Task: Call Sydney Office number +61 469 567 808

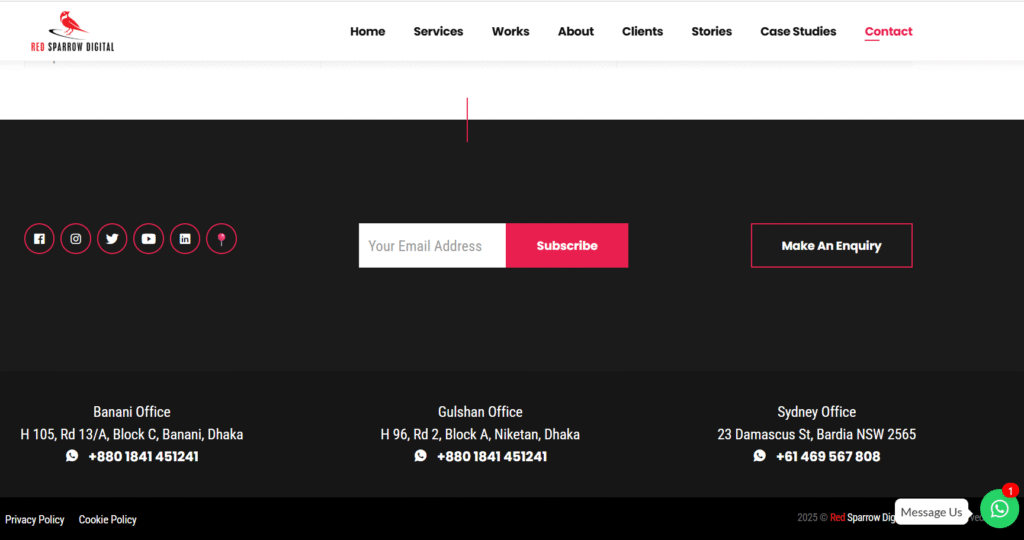Action: click(828, 456)
